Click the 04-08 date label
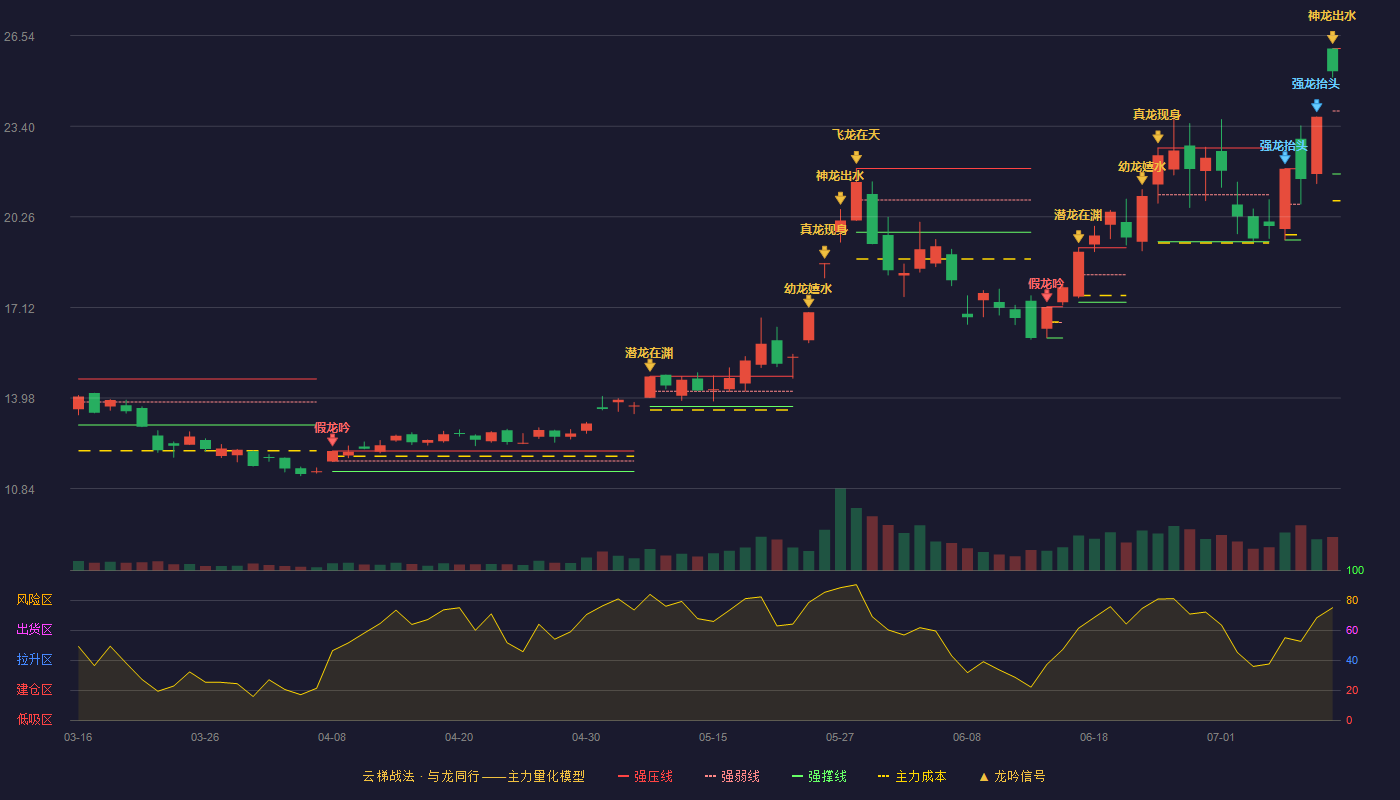The width and height of the screenshot is (1400, 800). pos(332,737)
